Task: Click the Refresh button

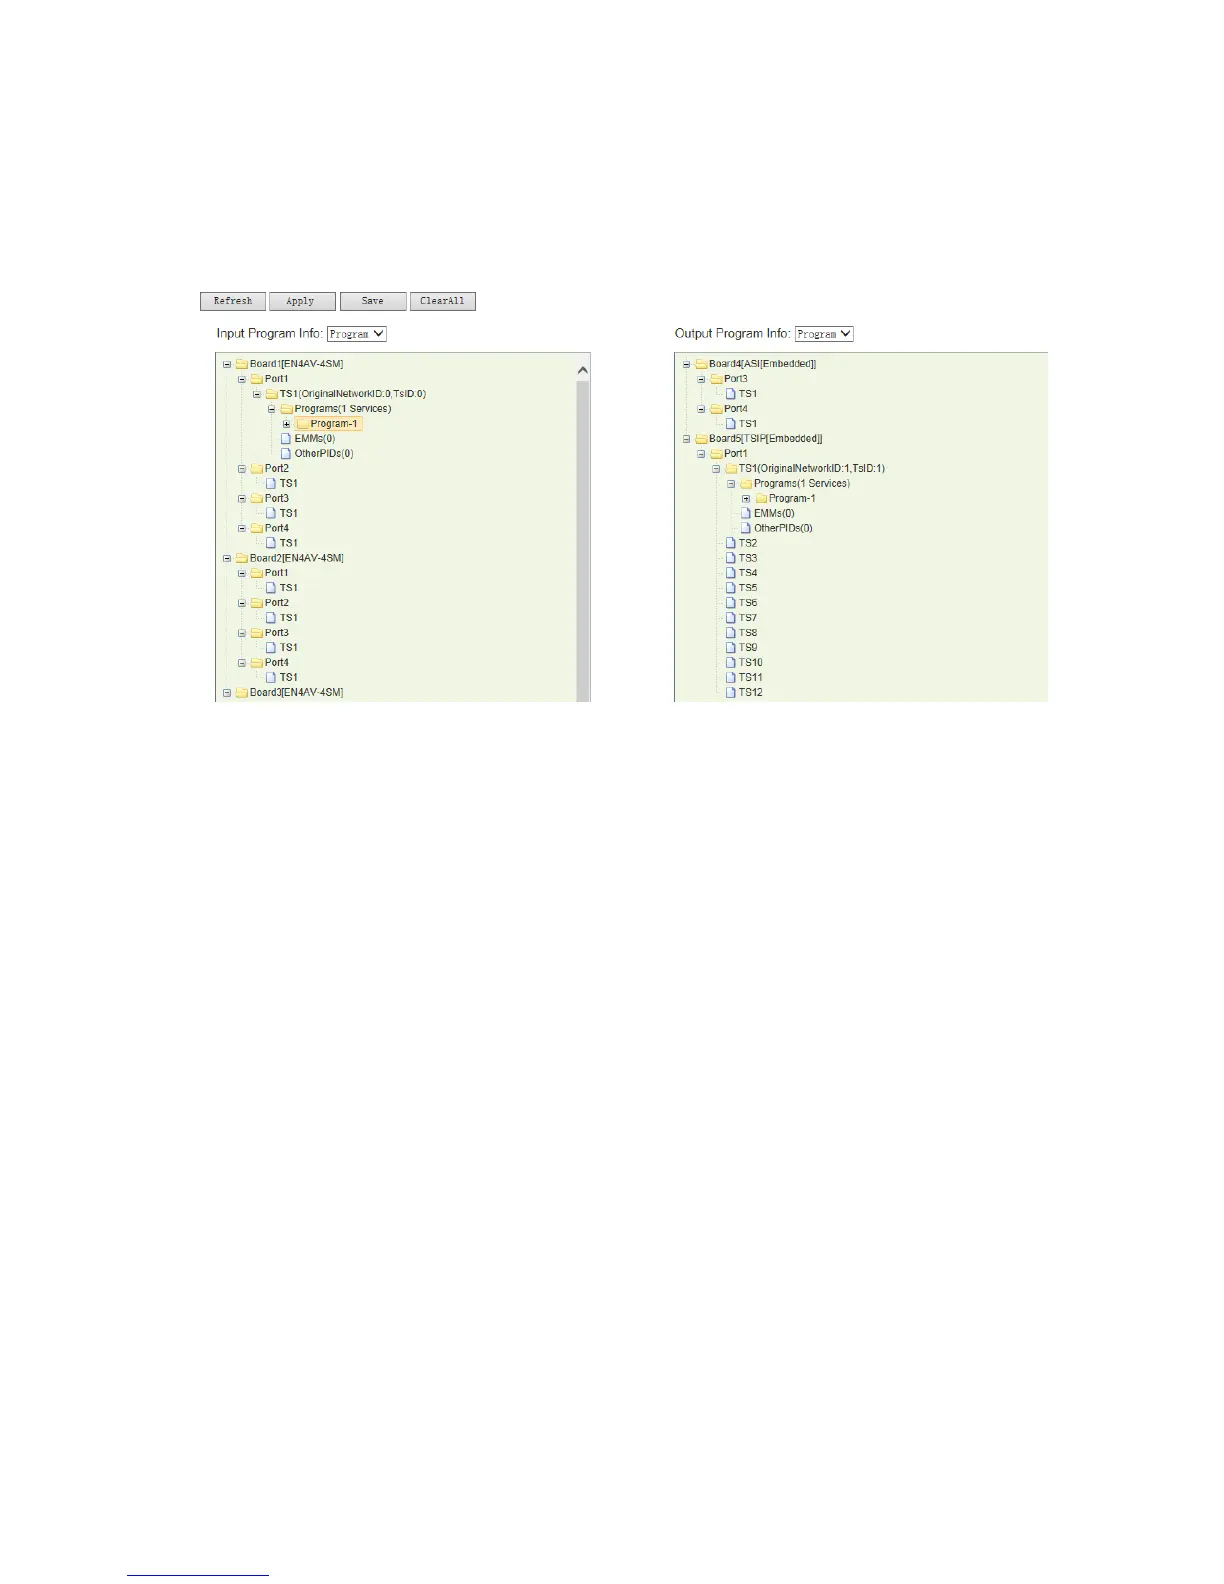Action: [x=233, y=301]
